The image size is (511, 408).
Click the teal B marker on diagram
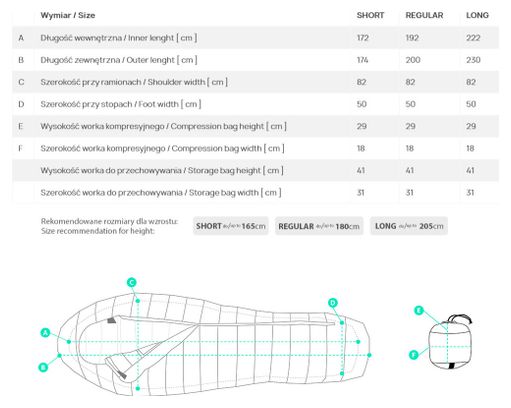coord(43,368)
